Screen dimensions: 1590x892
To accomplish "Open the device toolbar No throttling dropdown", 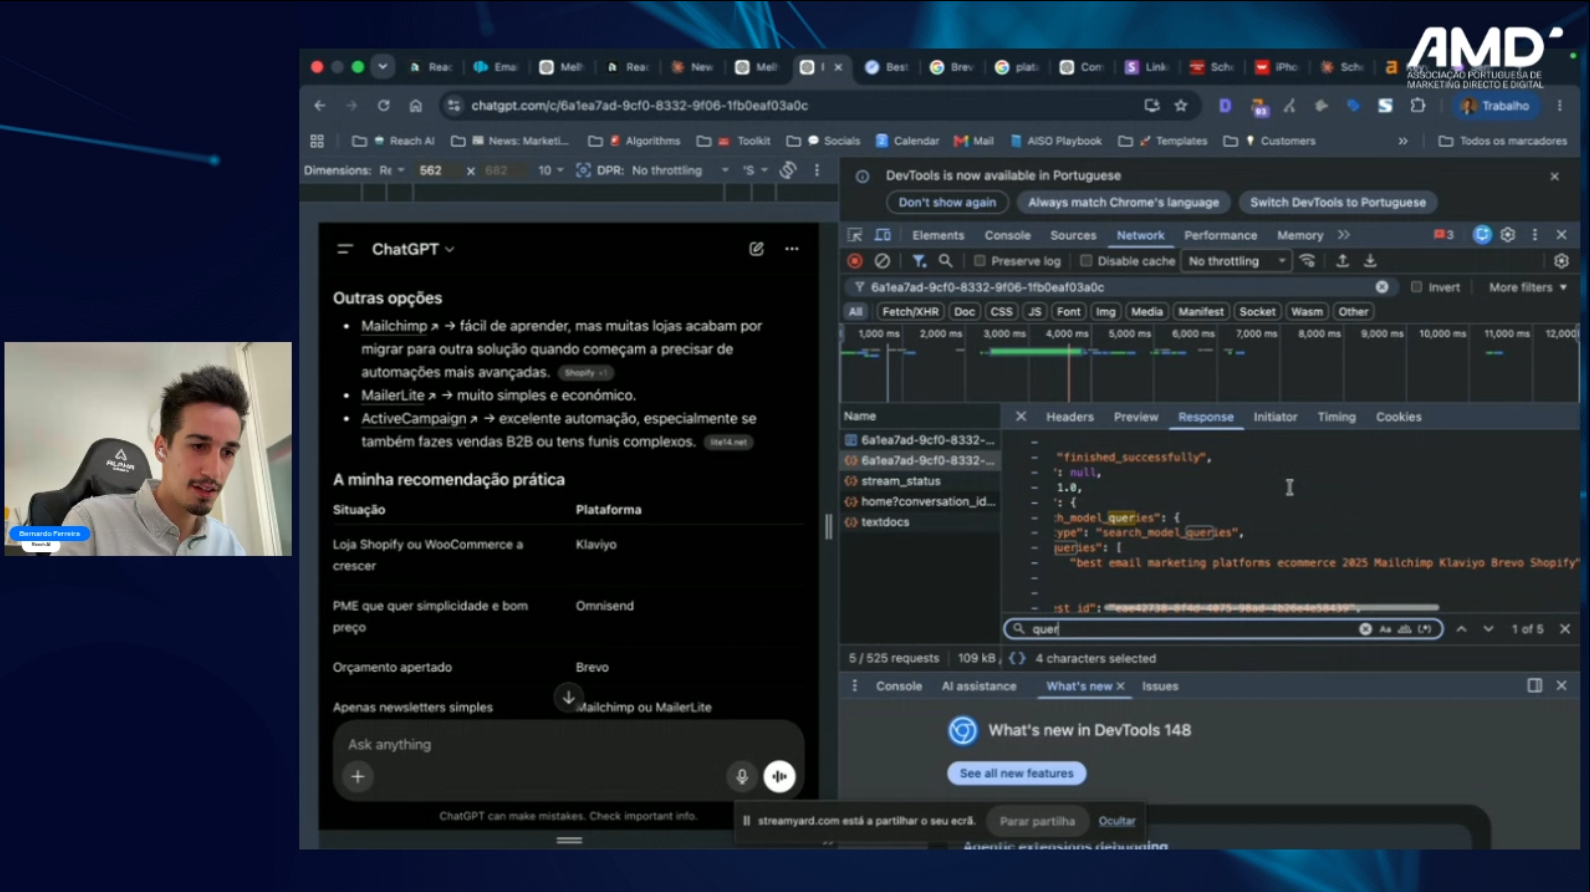I will tap(680, 170).
